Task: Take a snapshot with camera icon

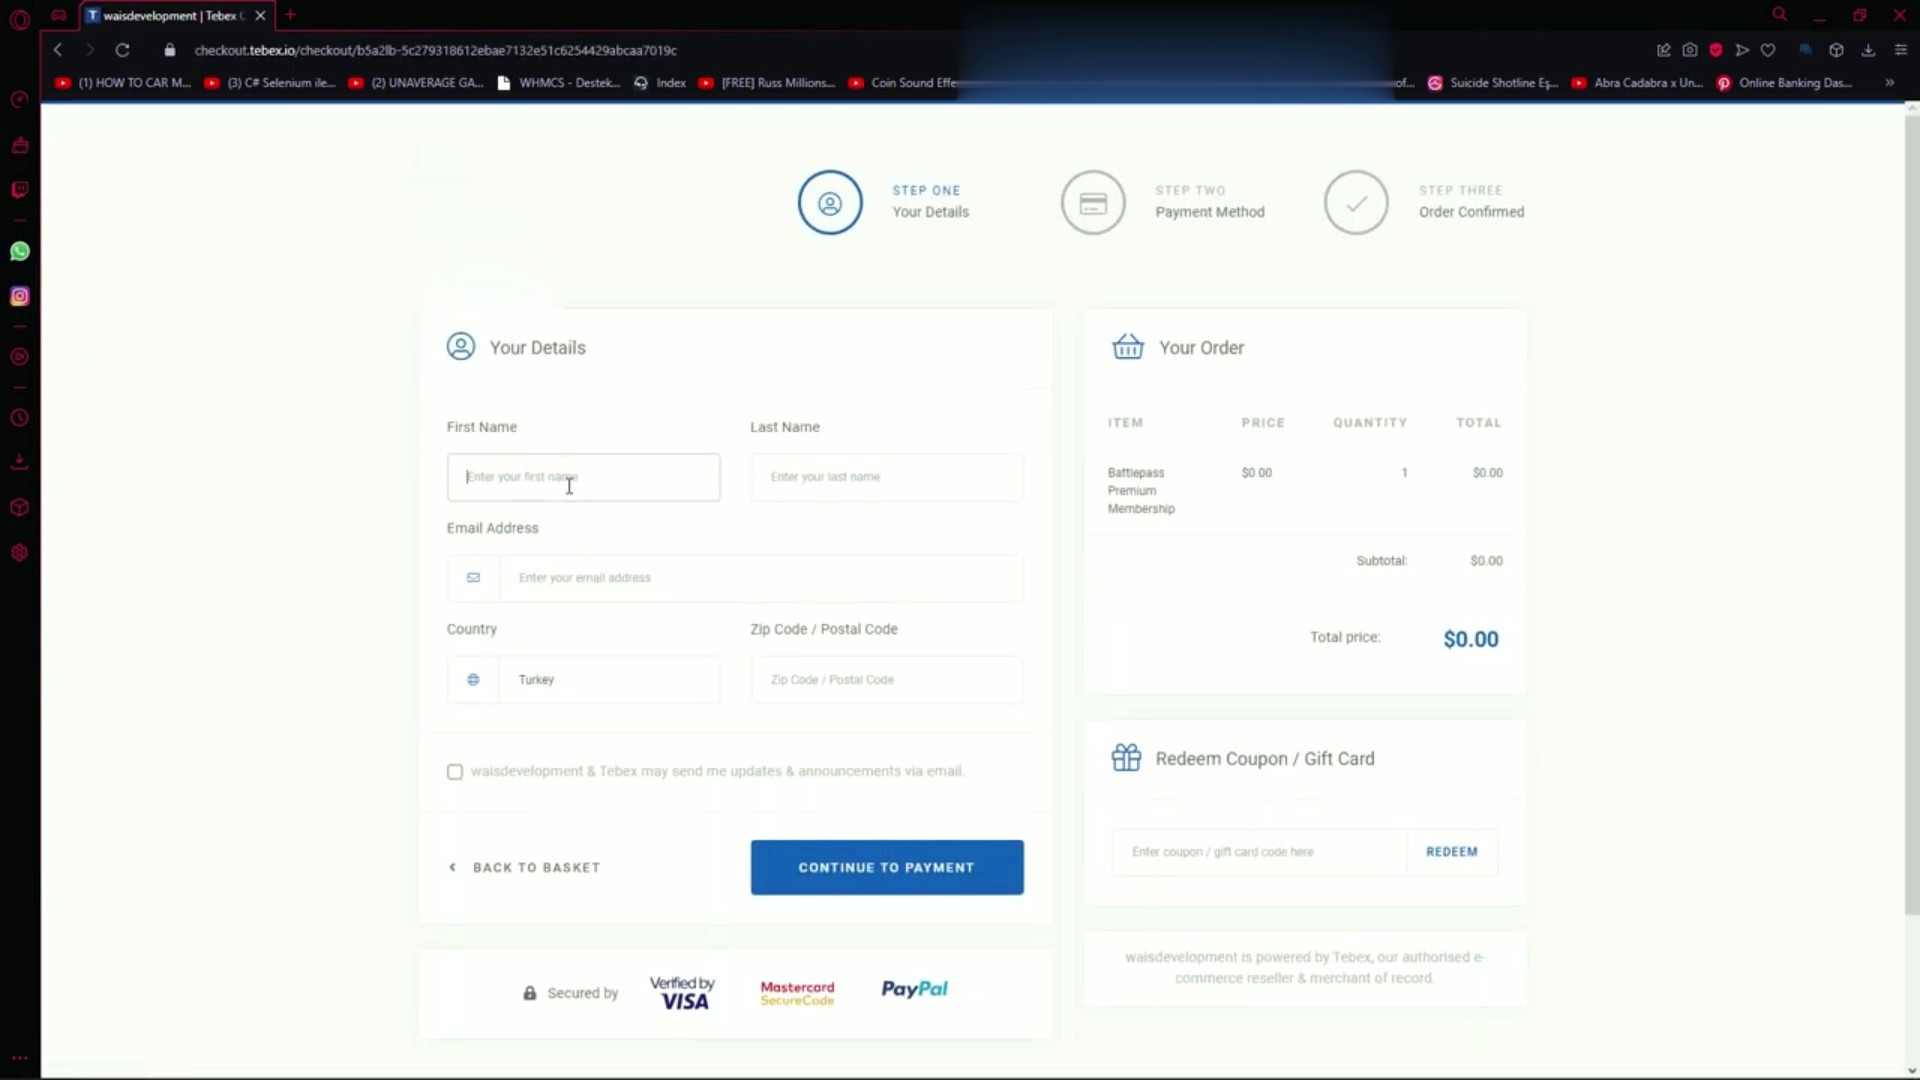Action: pyautogui.click(x=1690, y=50)
